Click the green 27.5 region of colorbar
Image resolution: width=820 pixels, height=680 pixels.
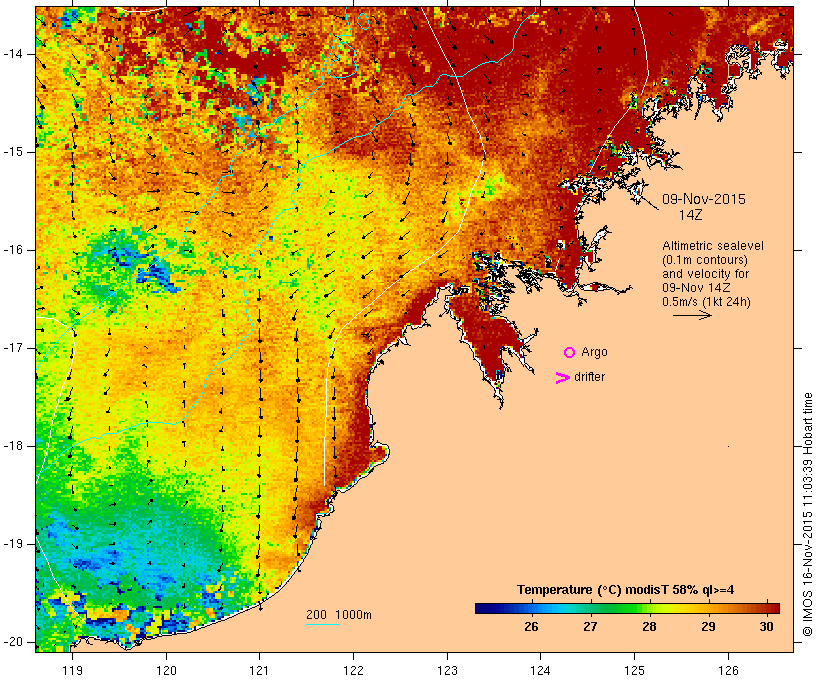coord(620,608)
